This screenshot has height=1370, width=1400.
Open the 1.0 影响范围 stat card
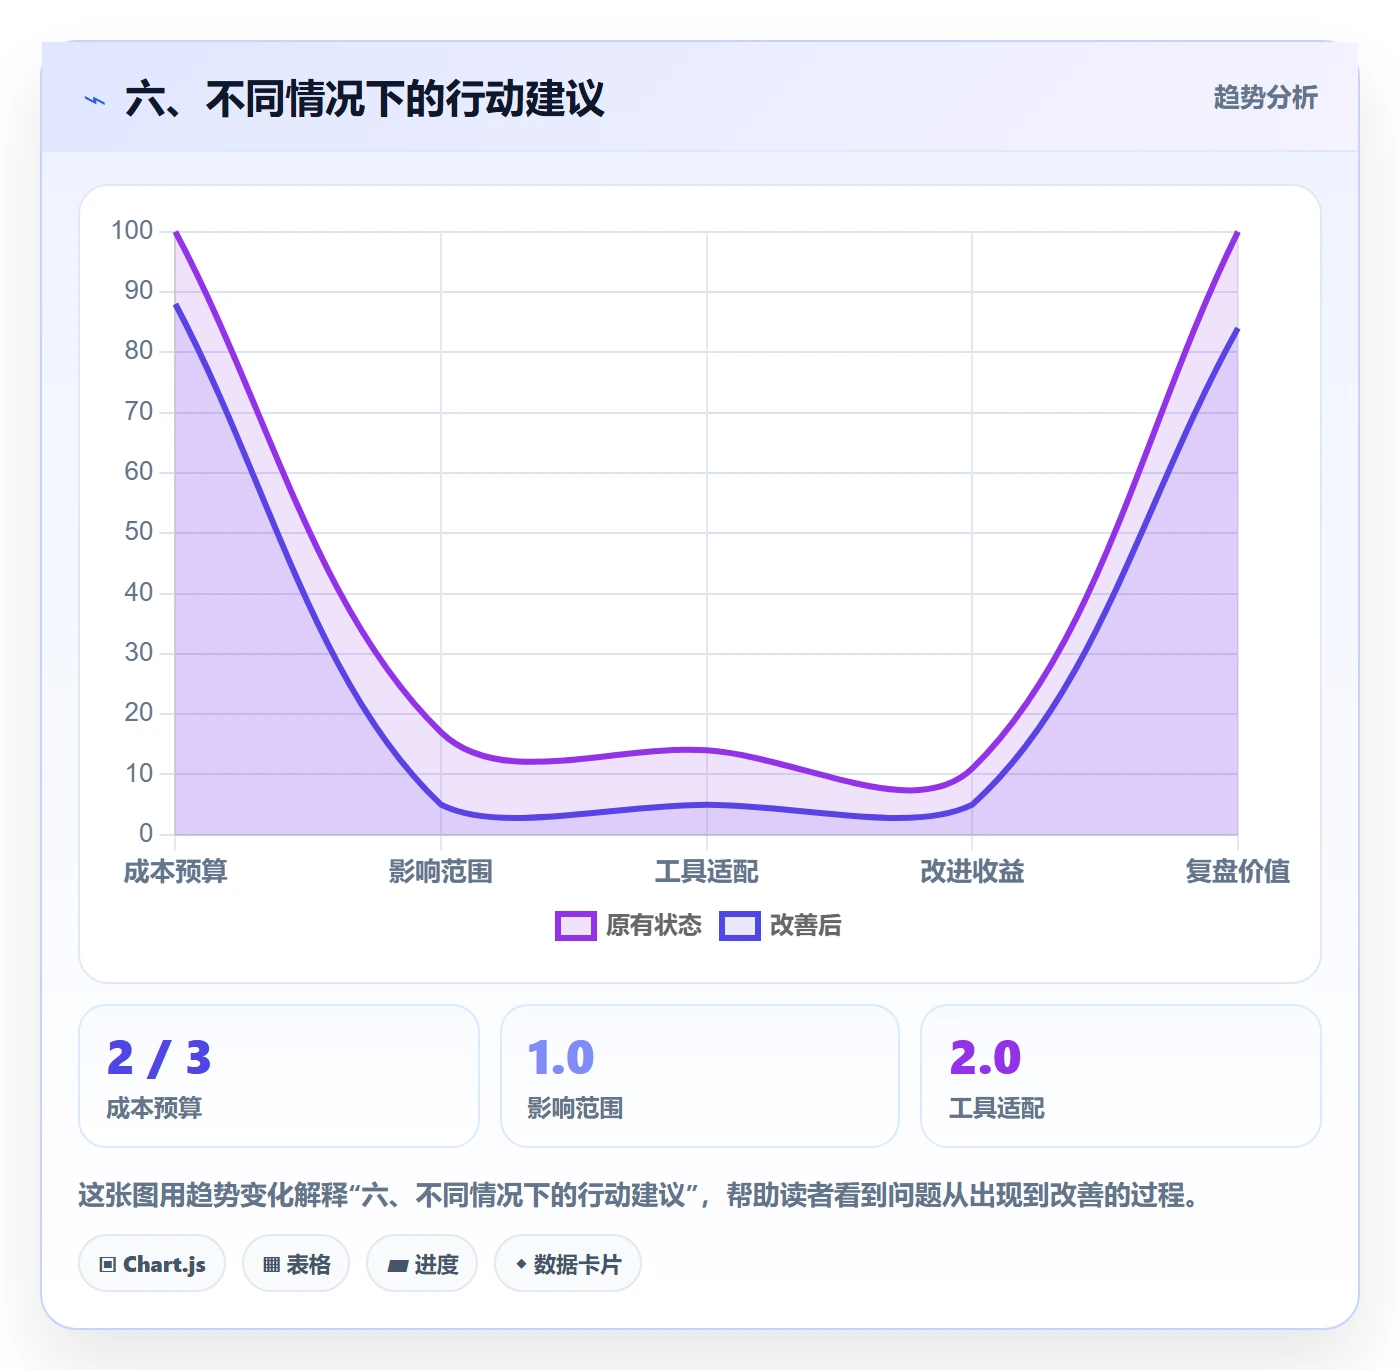pos(700,1076)
